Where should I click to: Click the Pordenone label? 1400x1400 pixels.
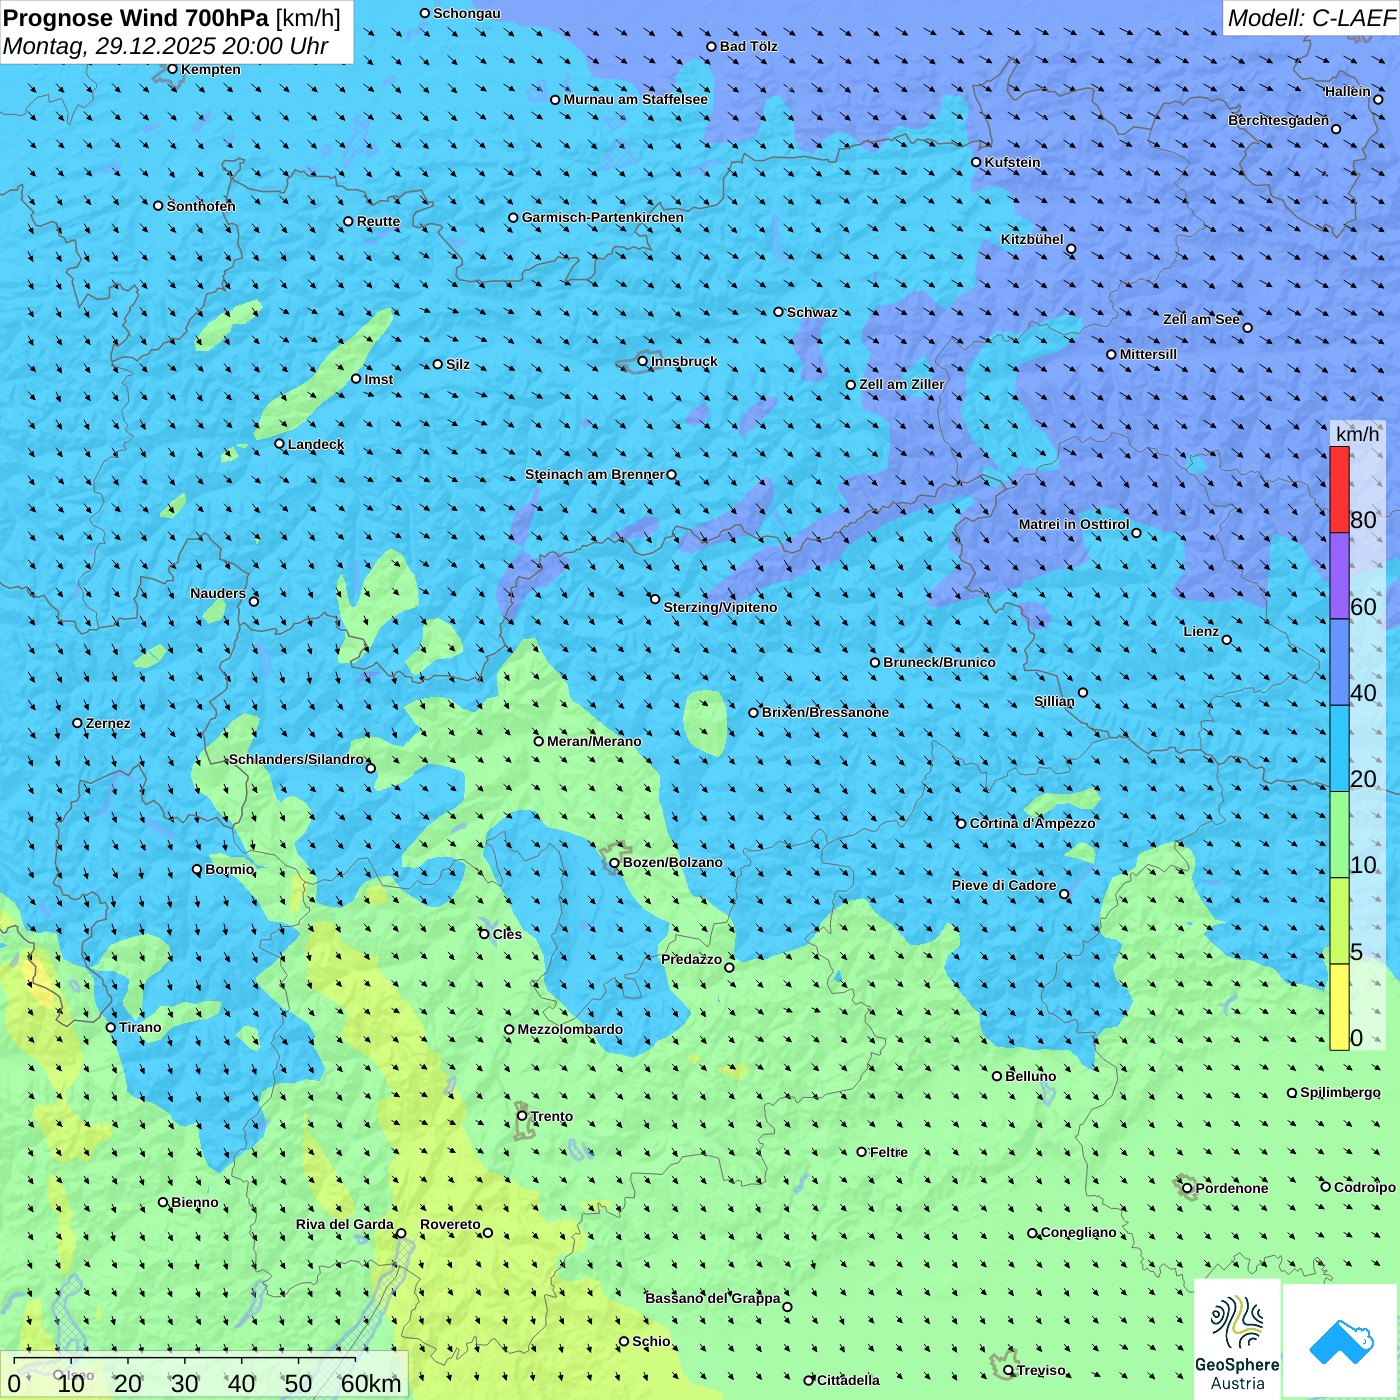[x=1232, y=1188]
